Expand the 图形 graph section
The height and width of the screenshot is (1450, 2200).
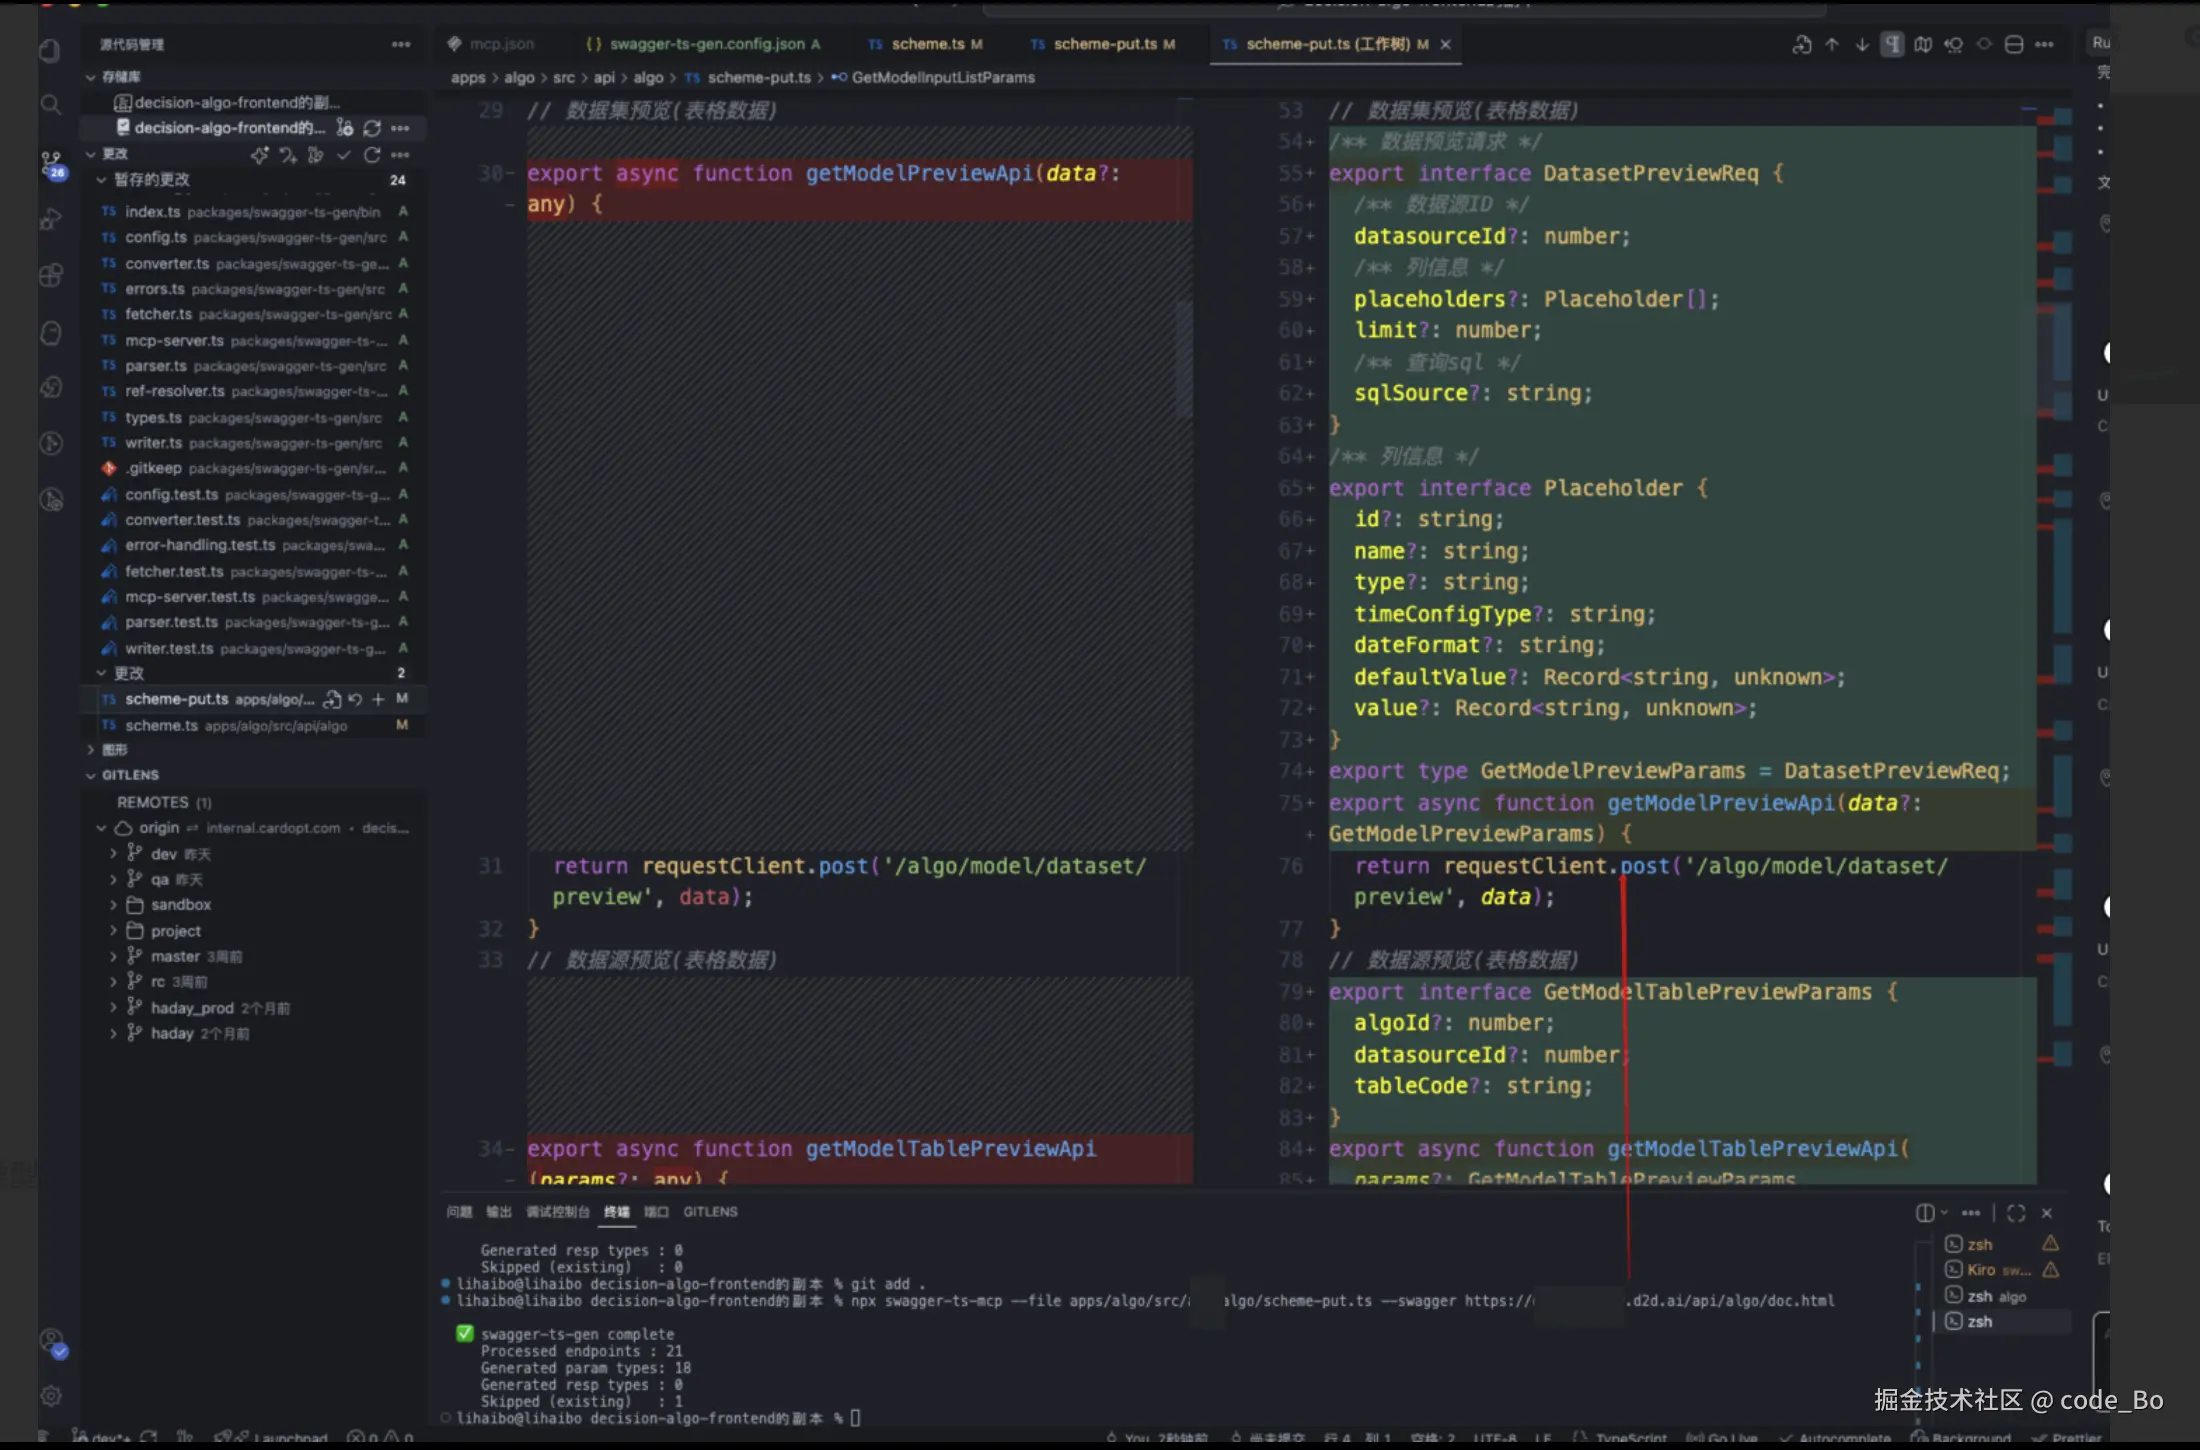[91, 750]
